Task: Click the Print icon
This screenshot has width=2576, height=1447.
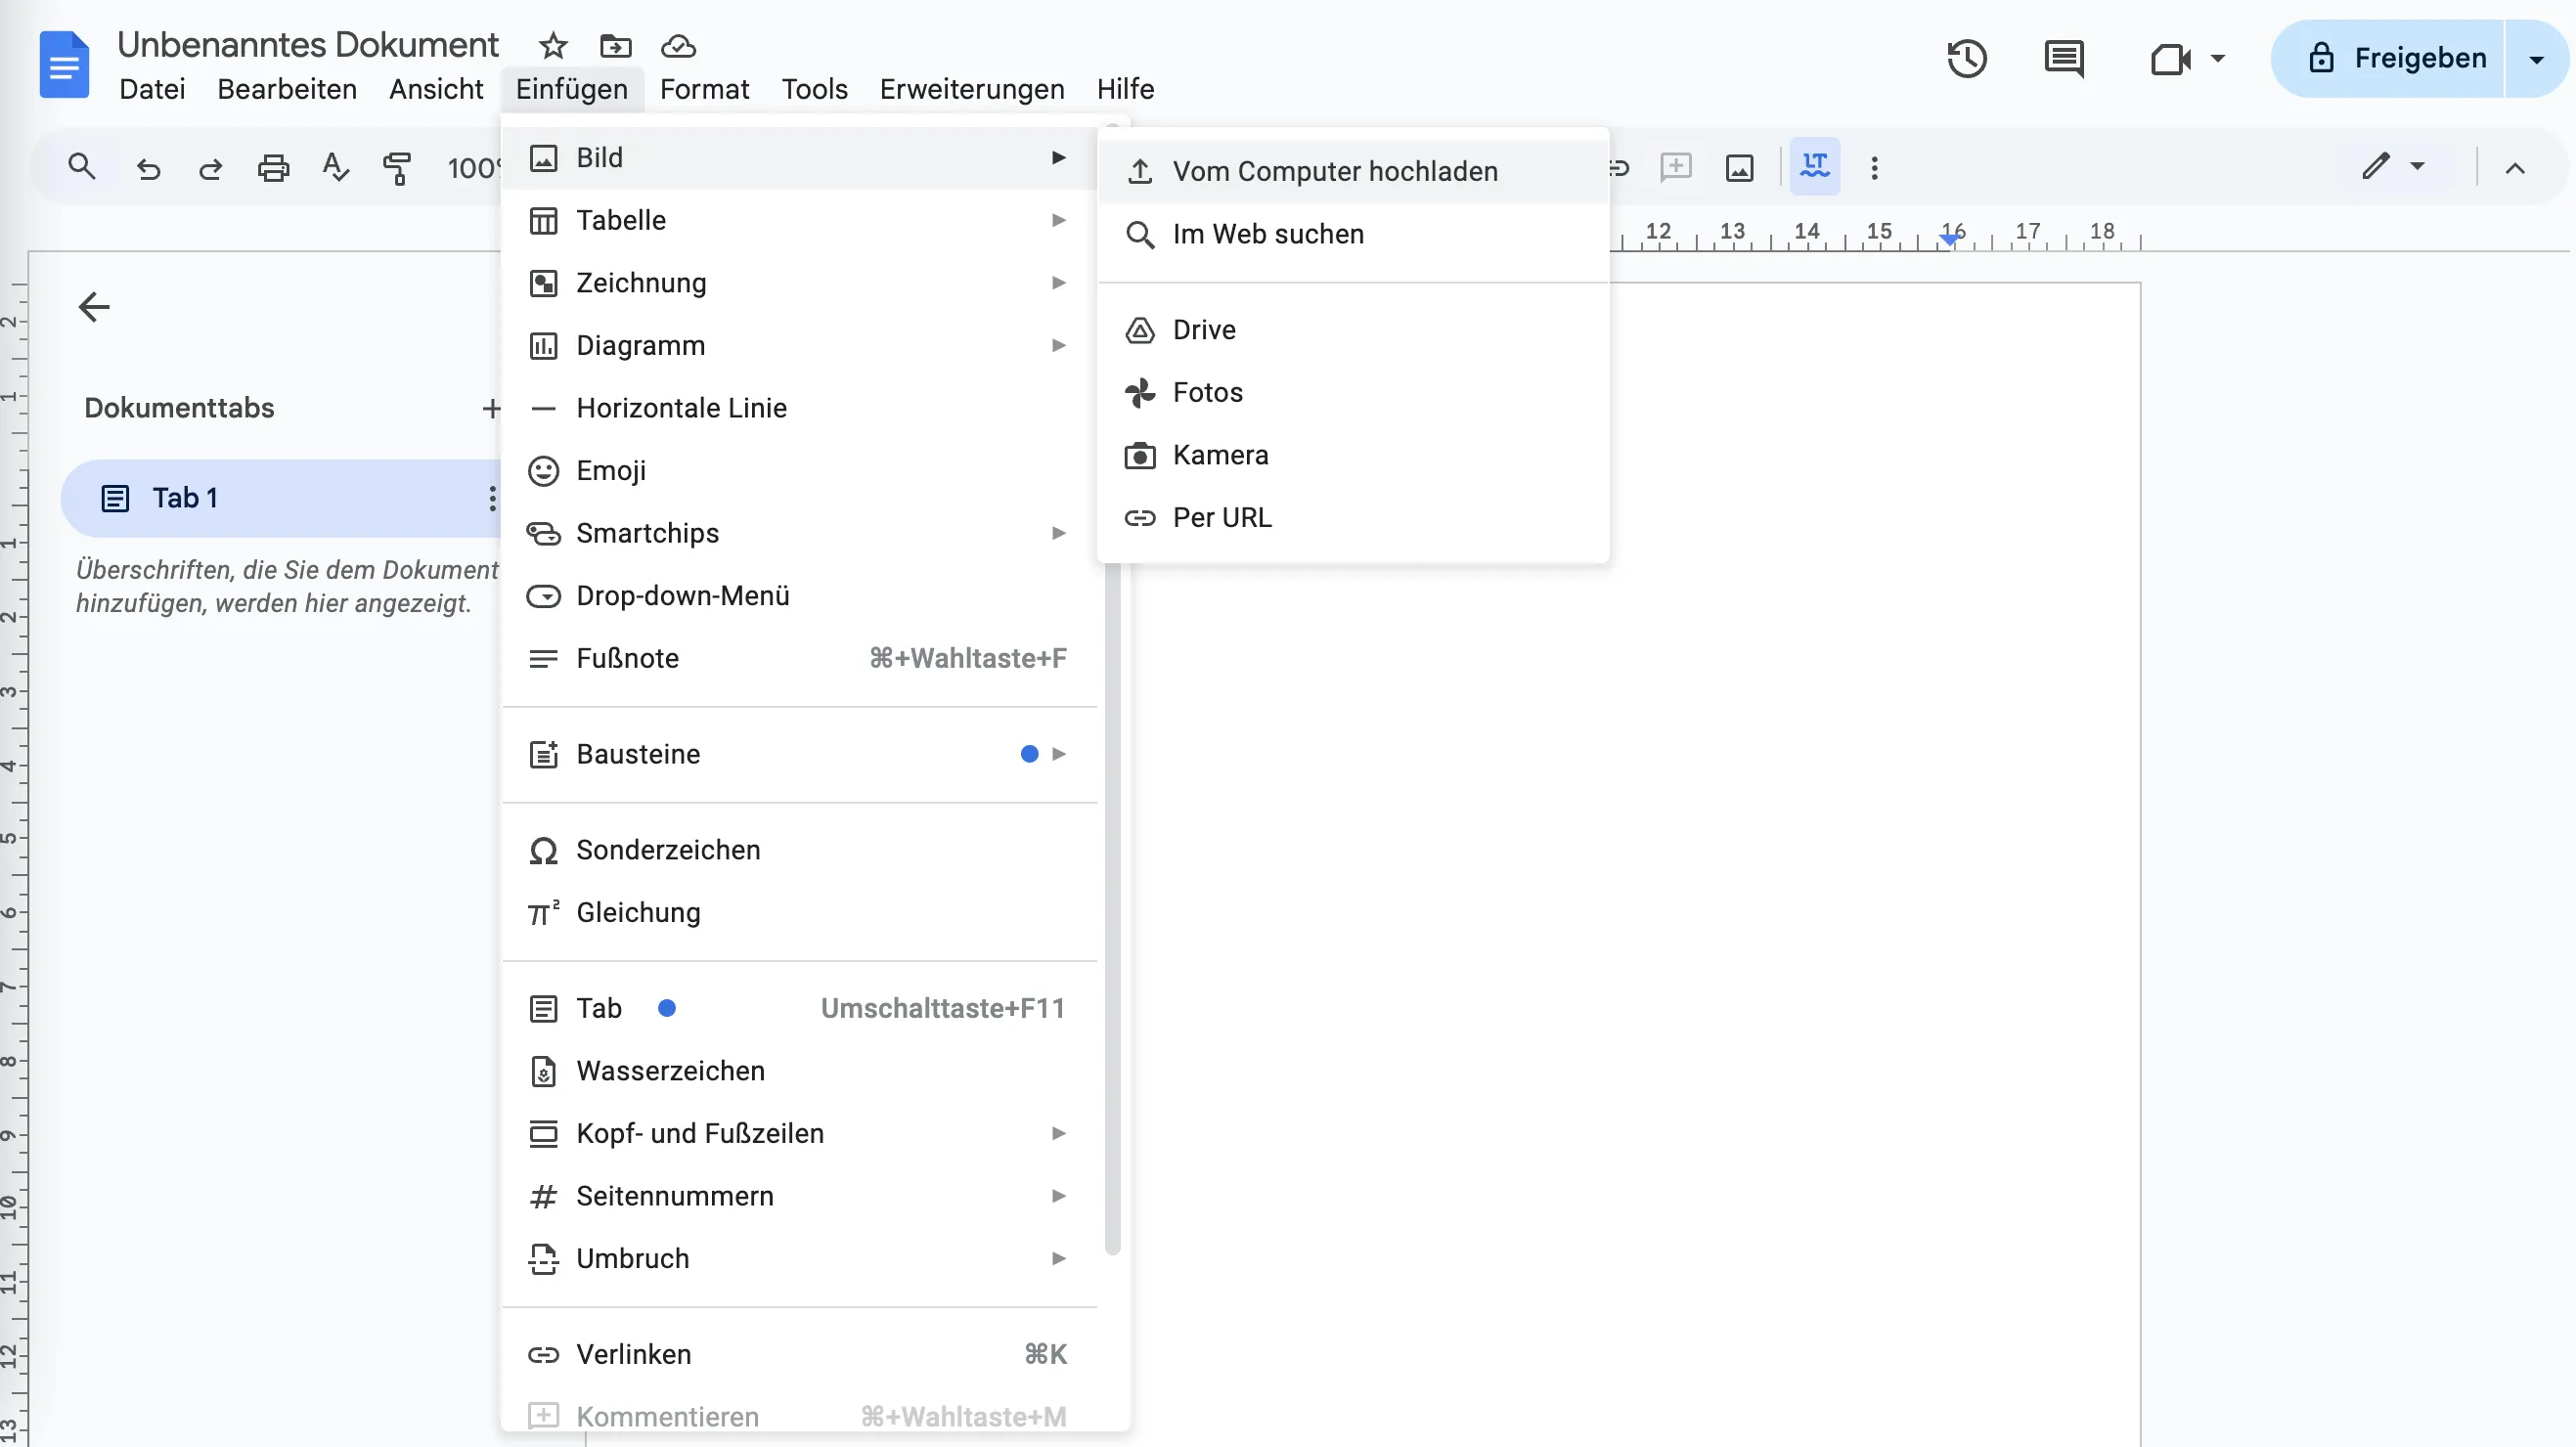Action: [x=273, y=168]
